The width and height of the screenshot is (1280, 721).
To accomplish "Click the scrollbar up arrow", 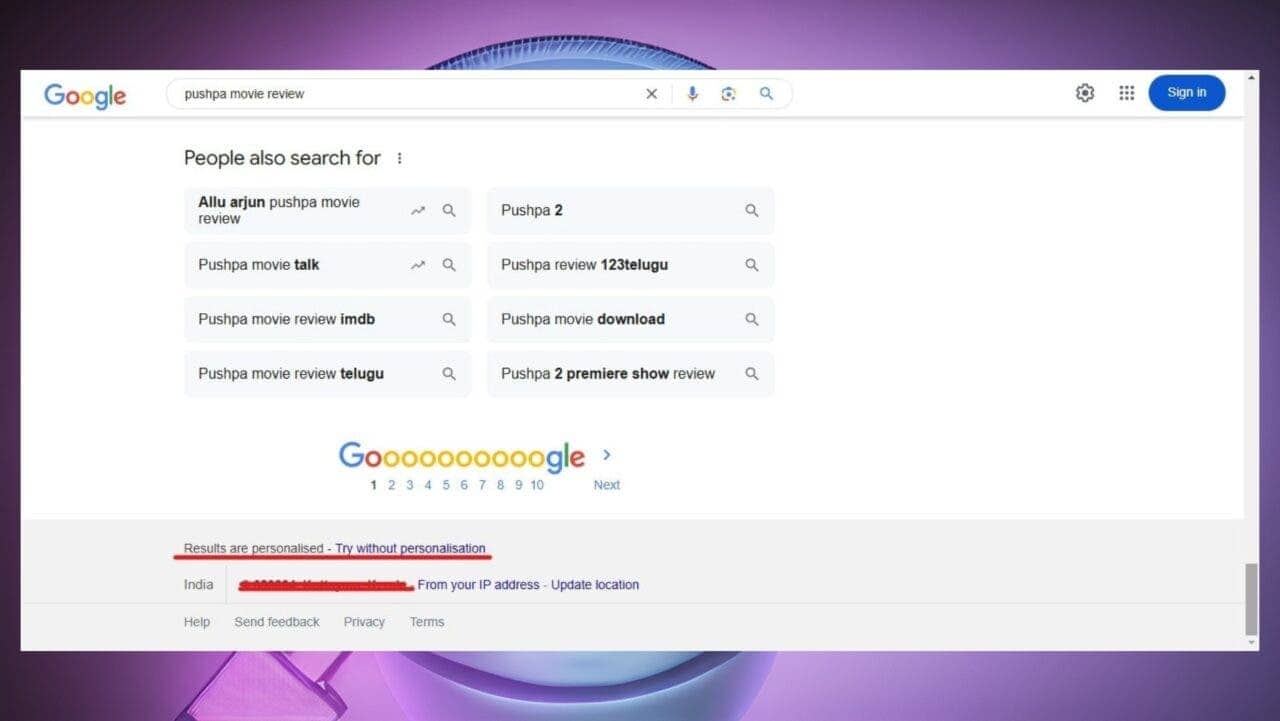I will pos(1251,77).
